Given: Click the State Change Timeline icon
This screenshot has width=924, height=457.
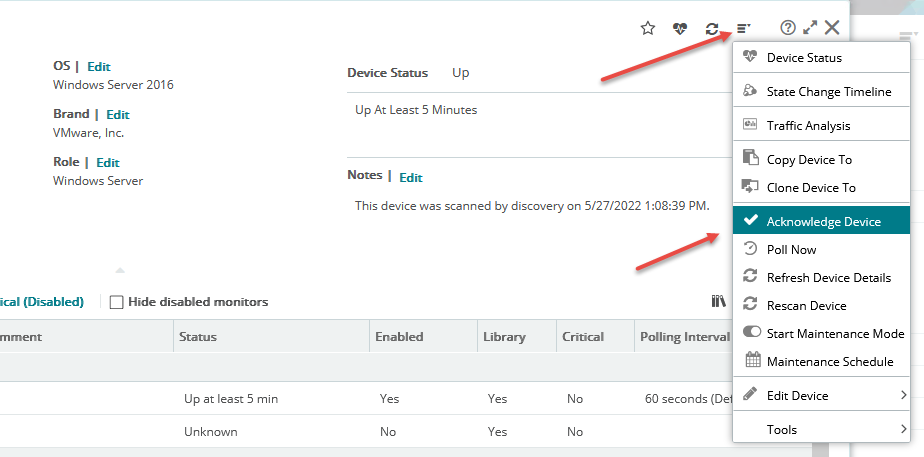Looking at the screenshot, I should [750, 91].
